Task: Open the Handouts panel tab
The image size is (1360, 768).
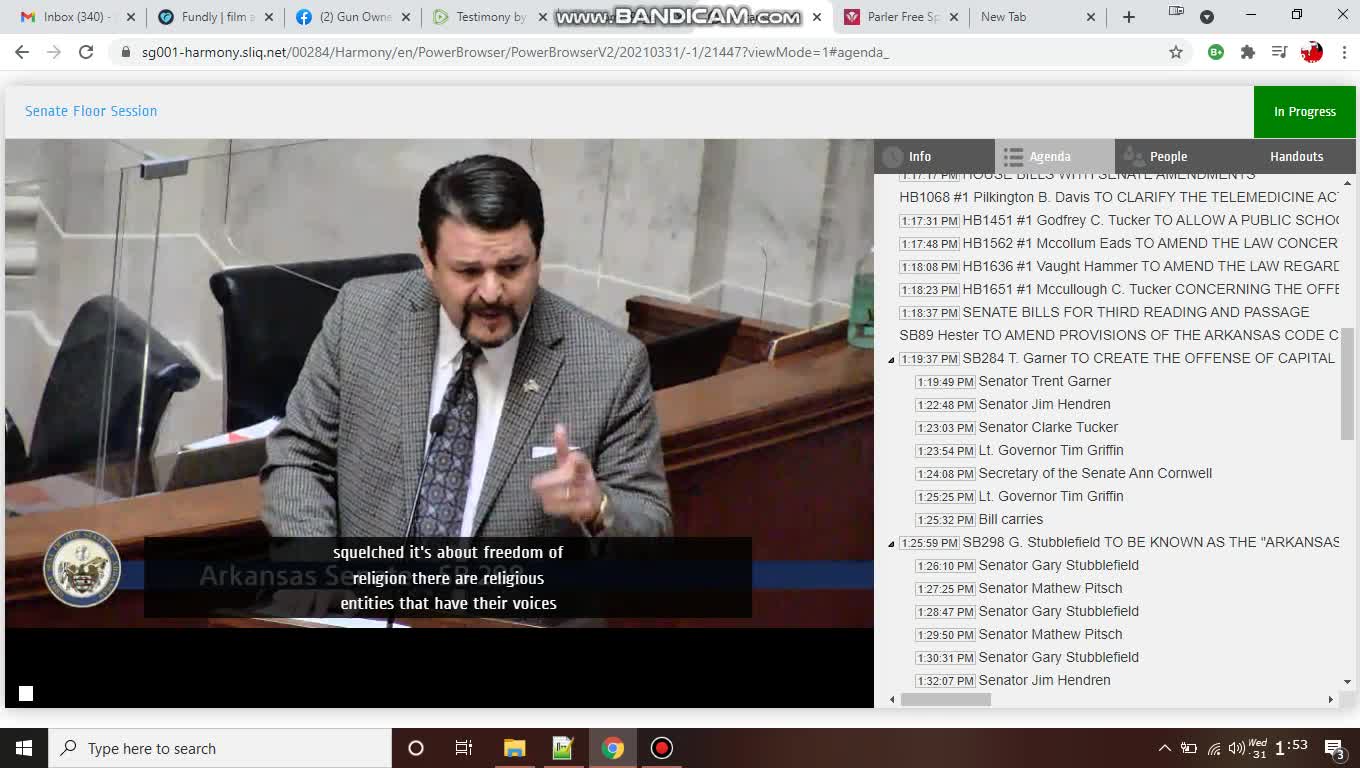Action: 1296,156
